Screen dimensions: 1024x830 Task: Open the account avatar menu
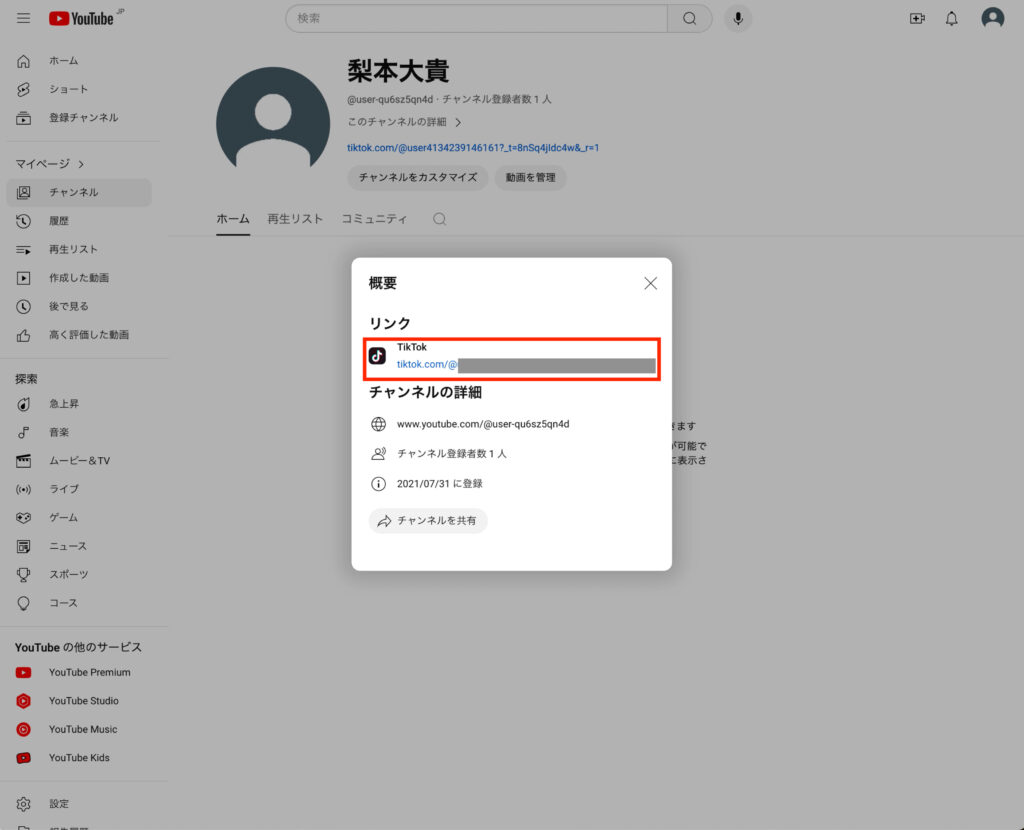pos(992,18)
